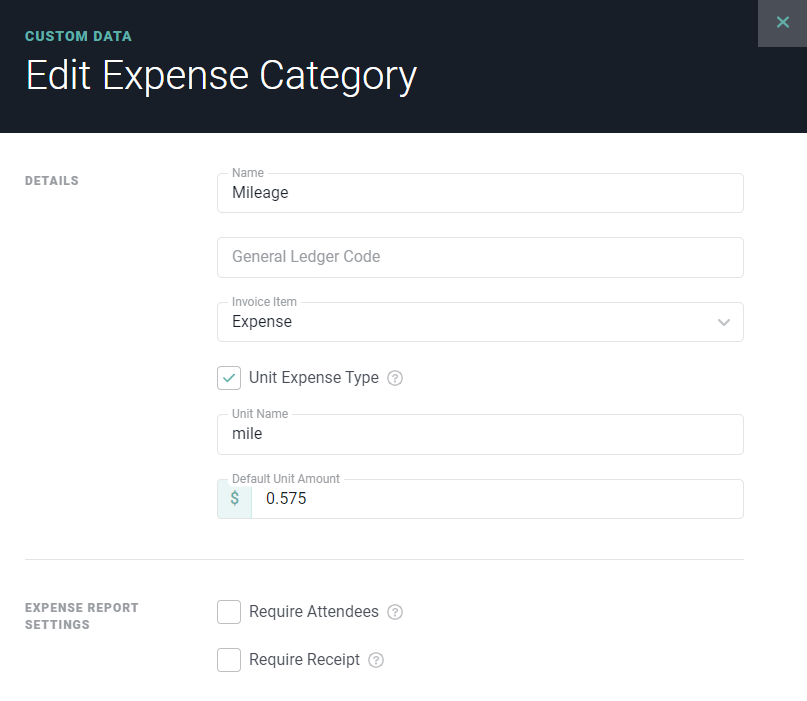
Task: Click the General Ledger Code field
Action: (480, 257)
